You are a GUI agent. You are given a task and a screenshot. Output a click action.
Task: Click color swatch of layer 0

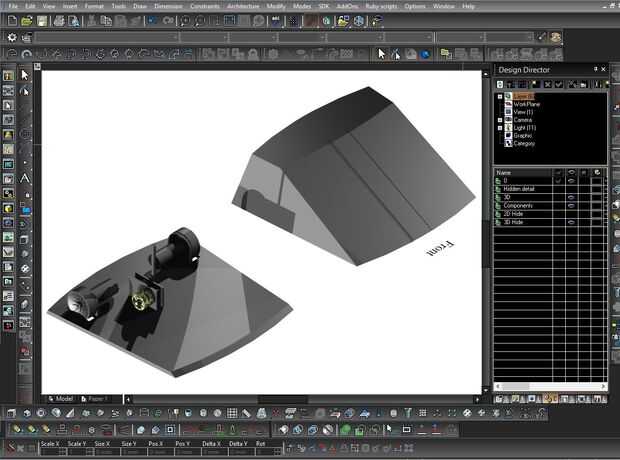tap(597, 181)
